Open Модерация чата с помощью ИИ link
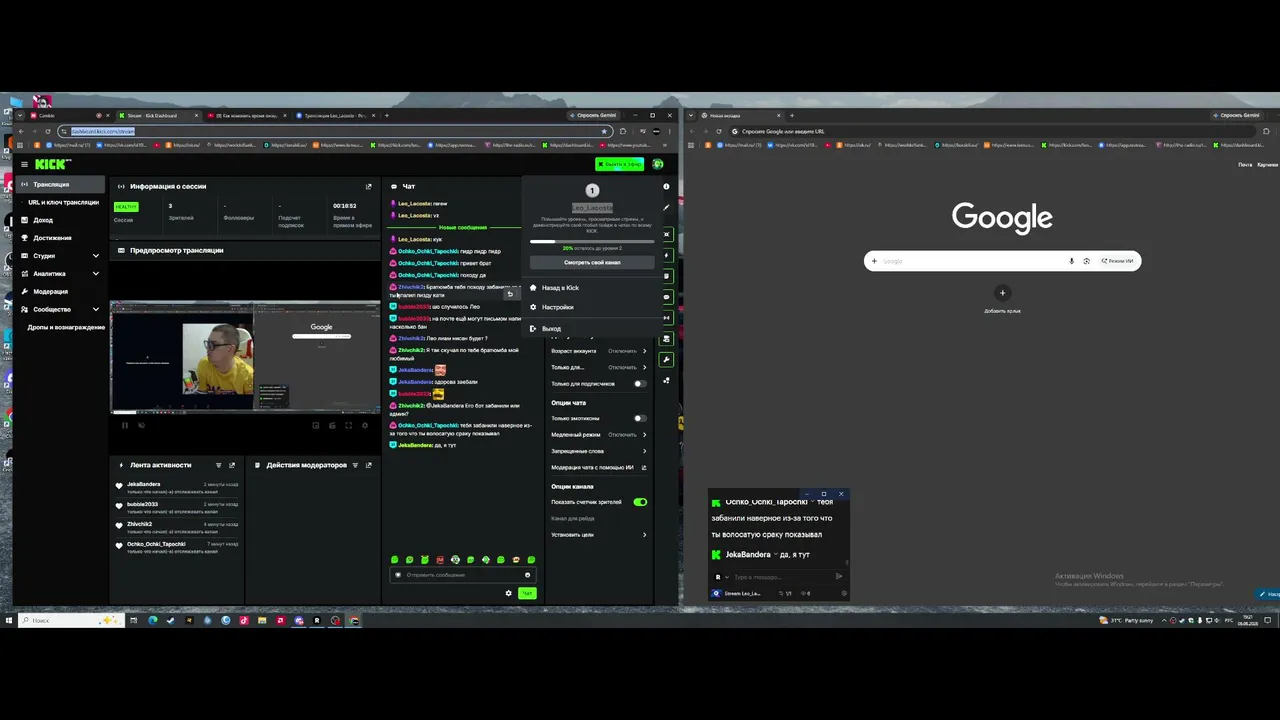This screenshot has height=720, width=1280. 598,467
